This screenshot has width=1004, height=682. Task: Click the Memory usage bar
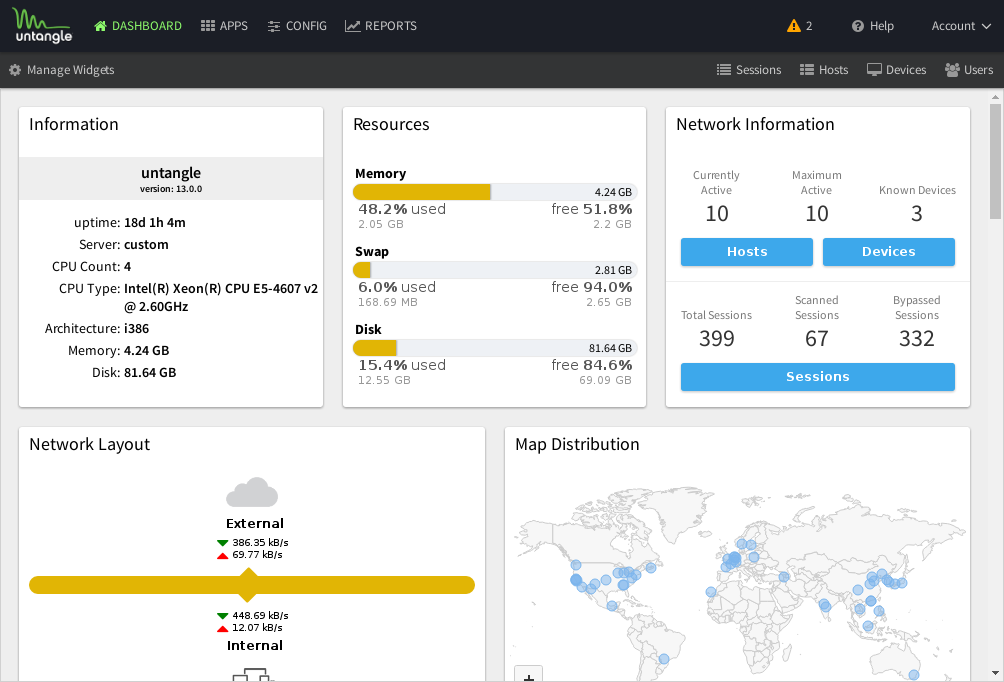click(x=495, y=192)
